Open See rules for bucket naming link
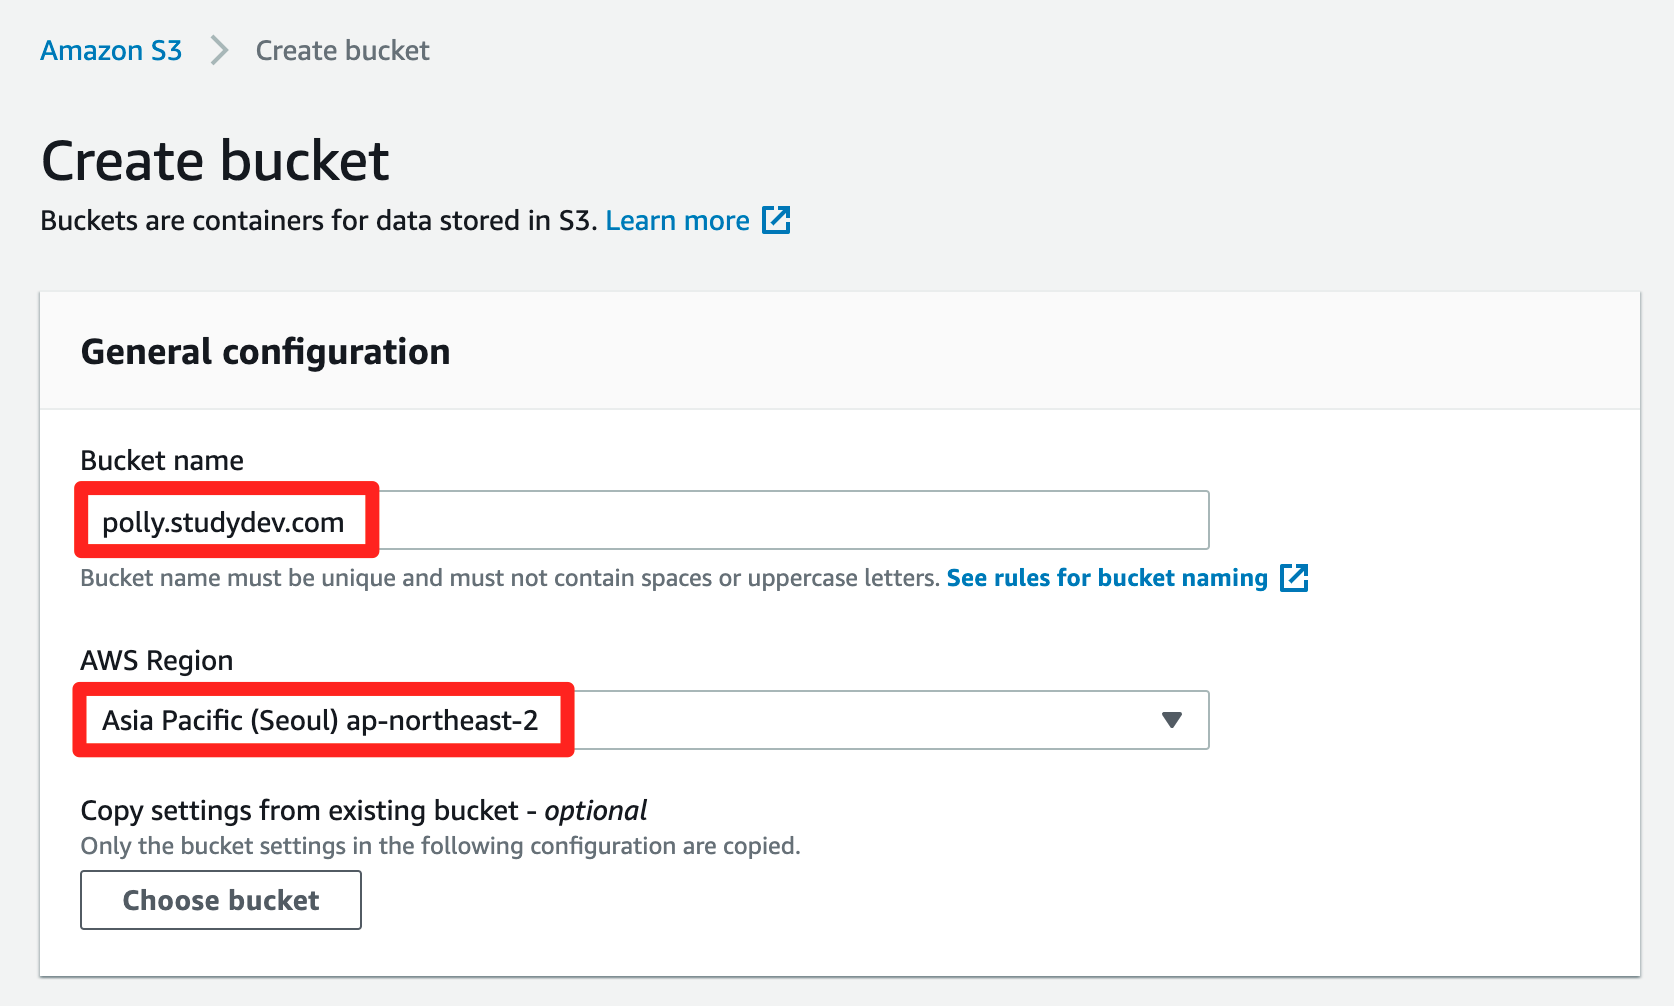 coord(1107,578)
